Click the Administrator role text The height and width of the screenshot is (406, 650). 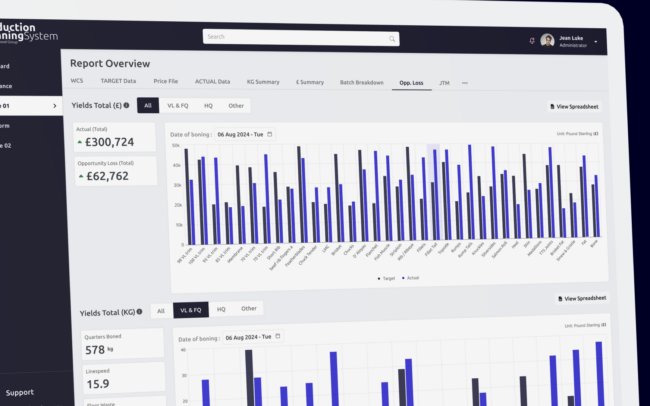573,45
